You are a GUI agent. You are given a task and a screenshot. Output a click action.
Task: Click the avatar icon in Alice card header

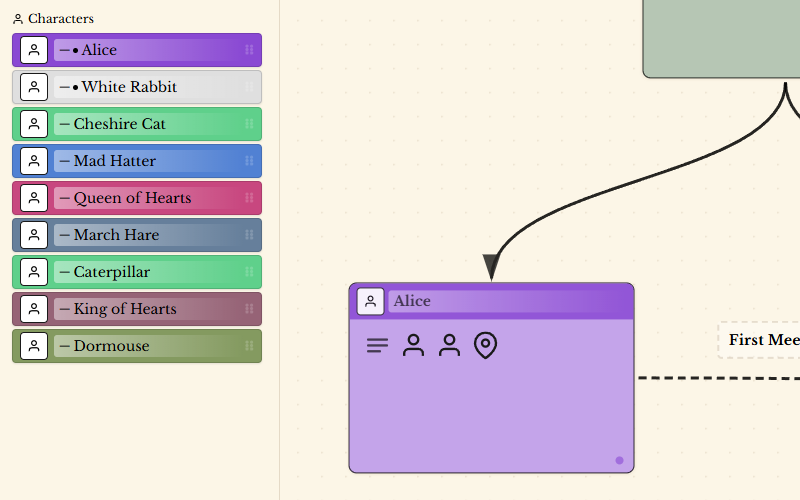pyautogui.click(x=370, y=301)
